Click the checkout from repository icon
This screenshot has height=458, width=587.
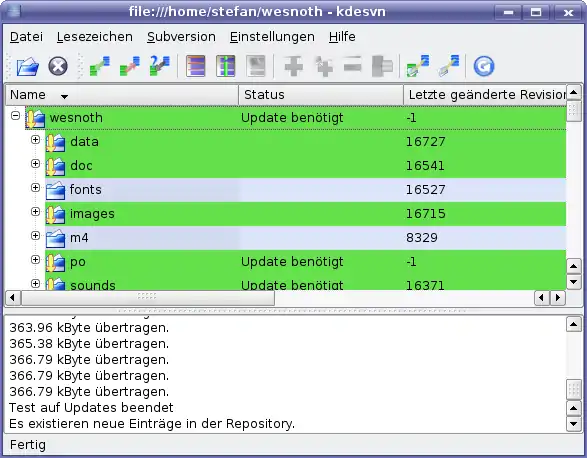[x=418, y=66]
